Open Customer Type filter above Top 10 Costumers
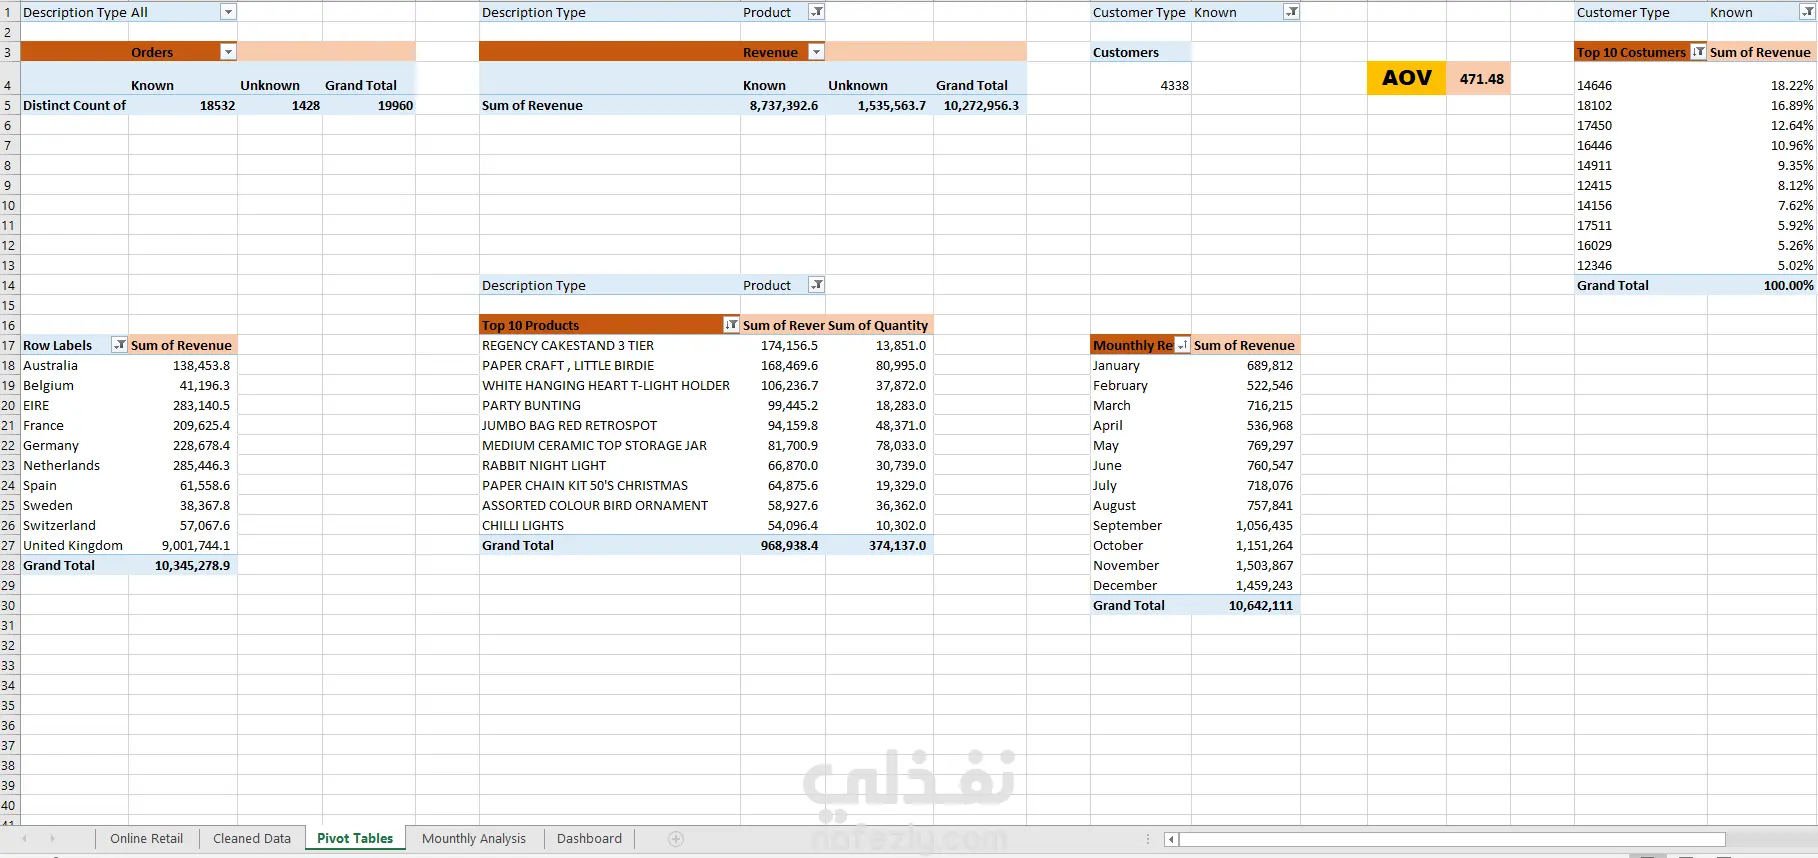The height and width of the screenshot is (858, 1818). coord(1807,12)
